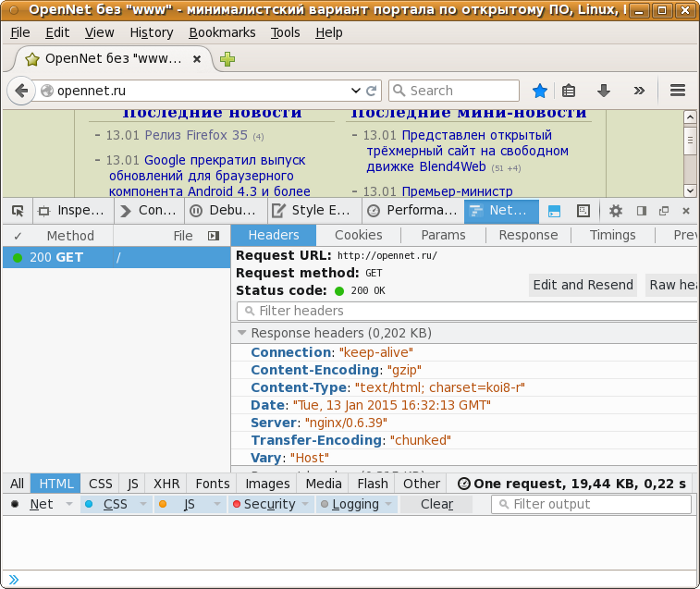700x589 pixels.
Task: Switch to the Inspector tab
Action: click(73, 211)
